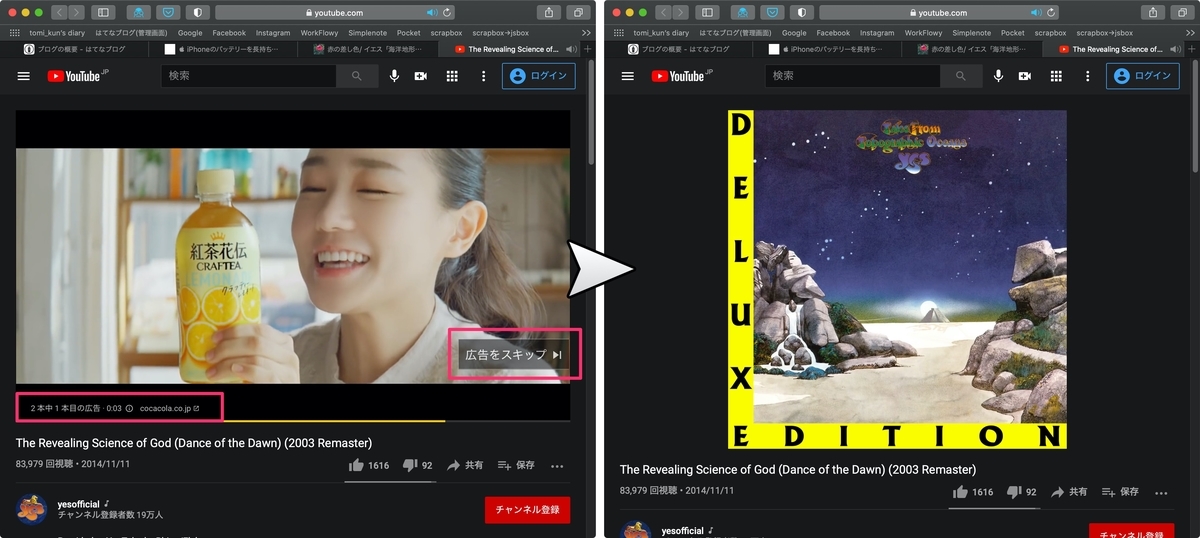This screenshot has height=538, width=1200.
Task: Mute tab audio in ad-playing window address bar
Action: (432, 13)
